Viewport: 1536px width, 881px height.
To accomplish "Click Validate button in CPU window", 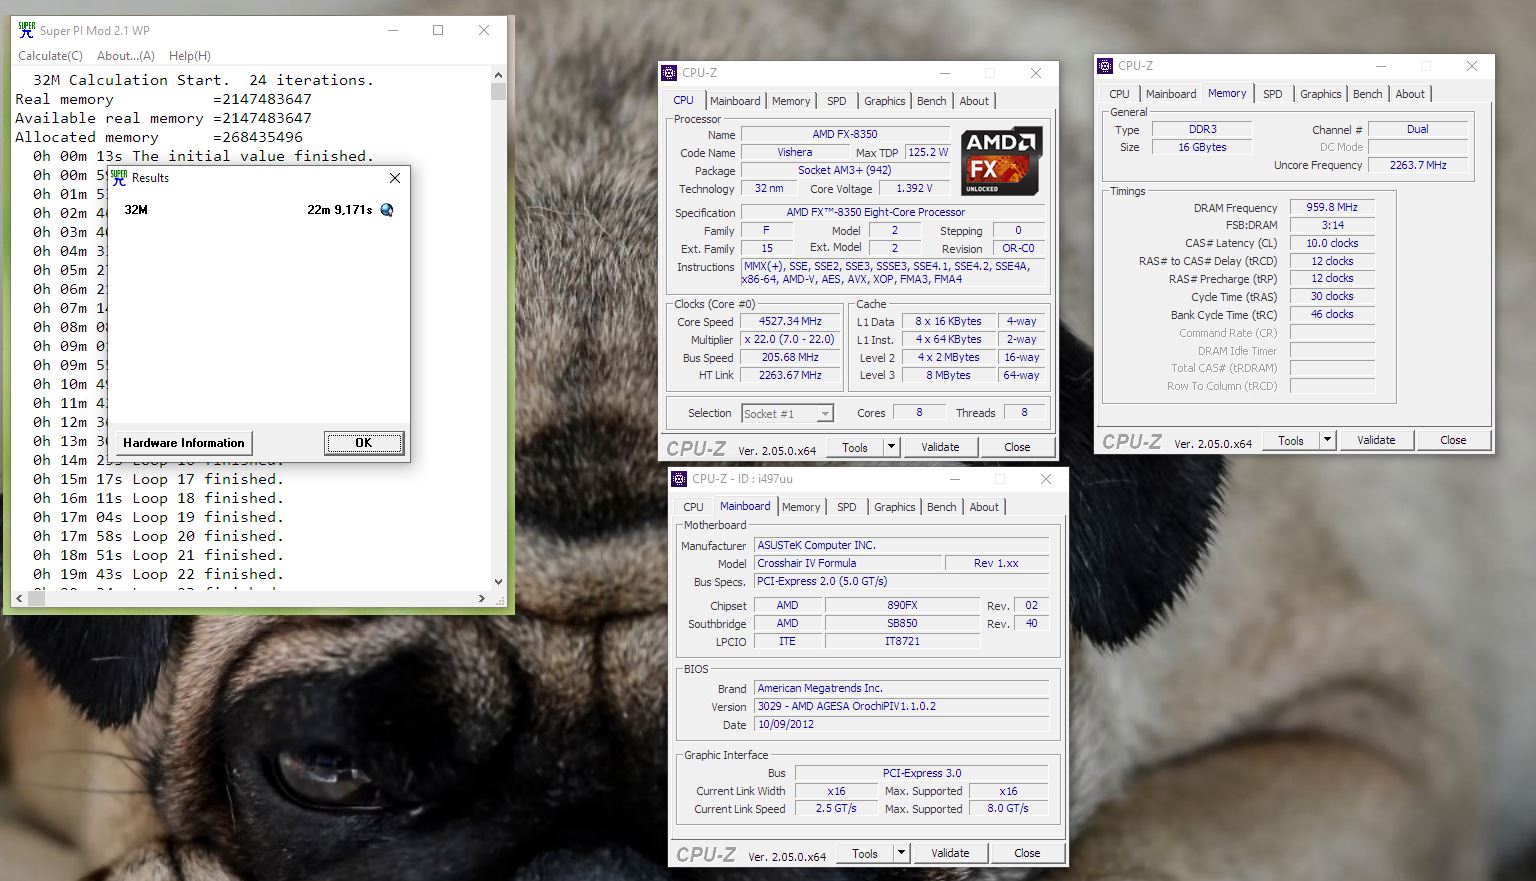I will click(x=940, y=447).
